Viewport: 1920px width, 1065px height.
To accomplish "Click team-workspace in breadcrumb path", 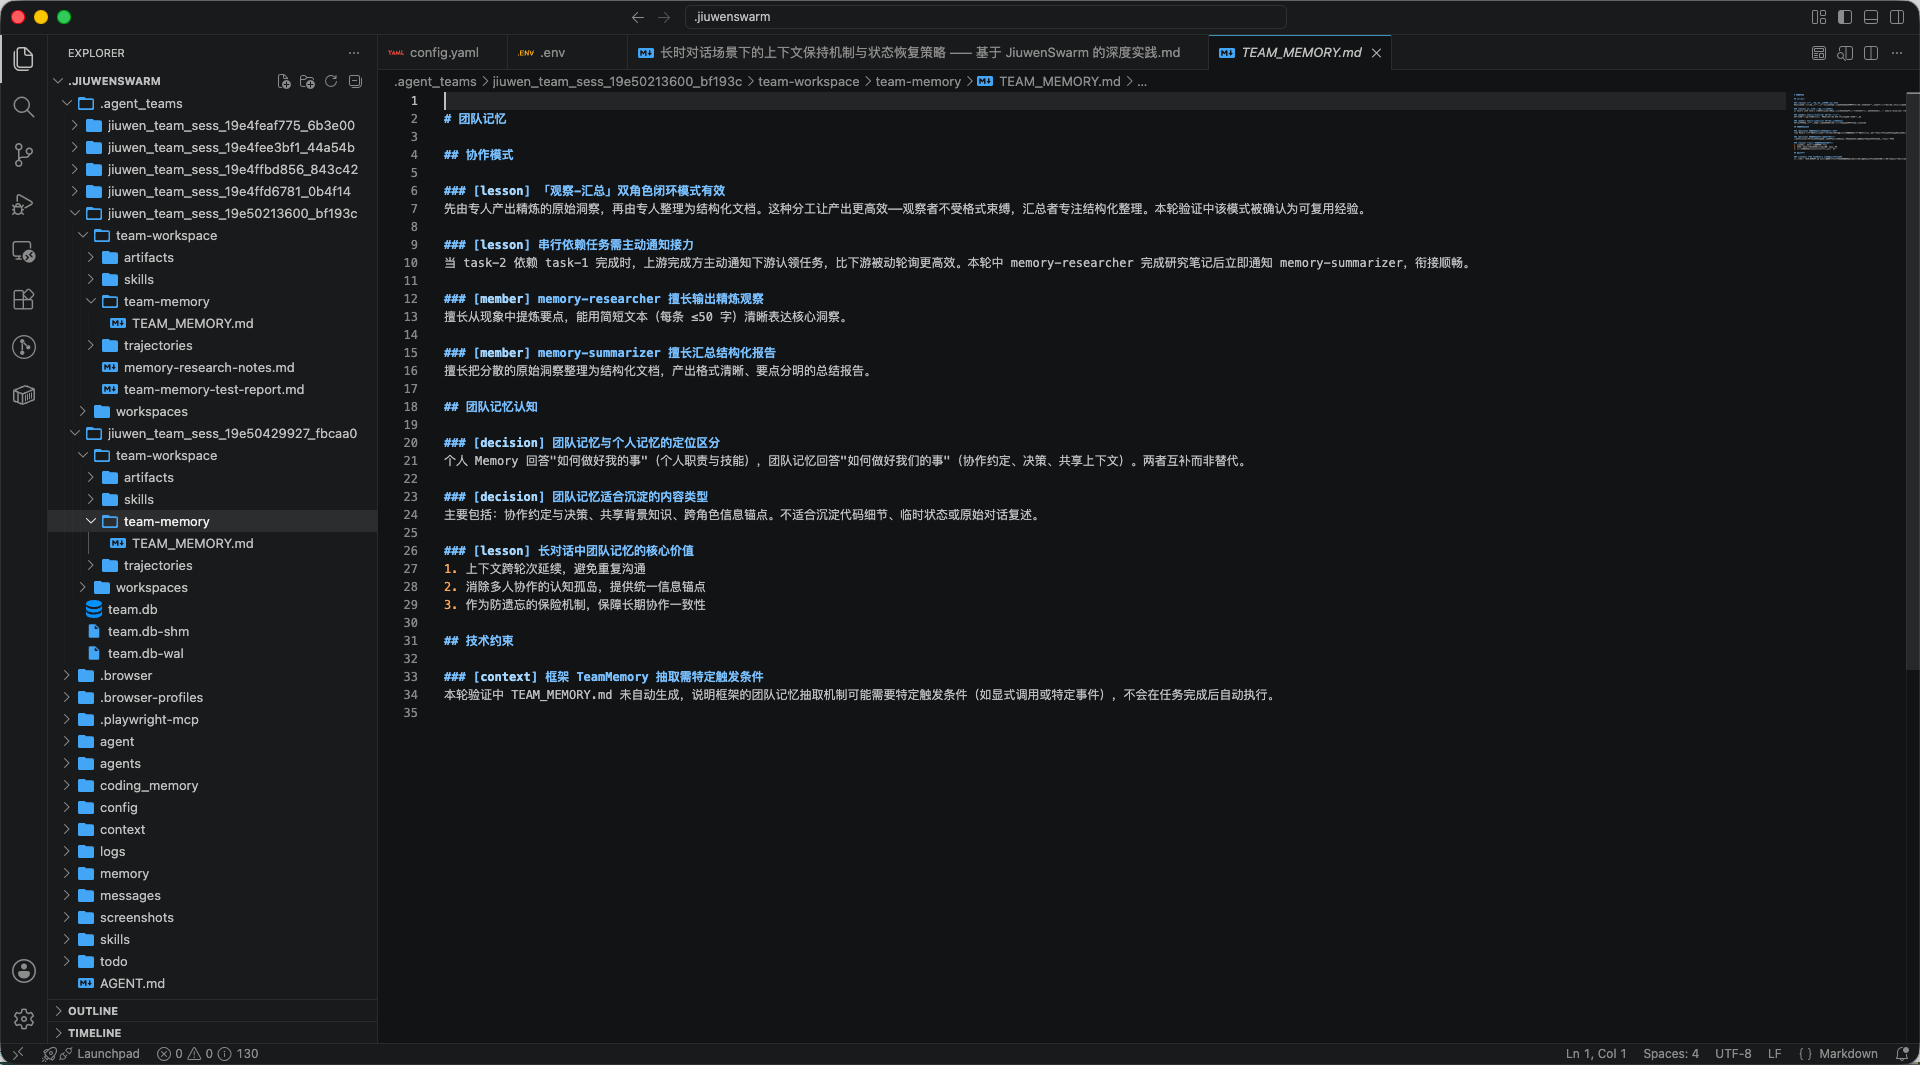I will [808, 81].
